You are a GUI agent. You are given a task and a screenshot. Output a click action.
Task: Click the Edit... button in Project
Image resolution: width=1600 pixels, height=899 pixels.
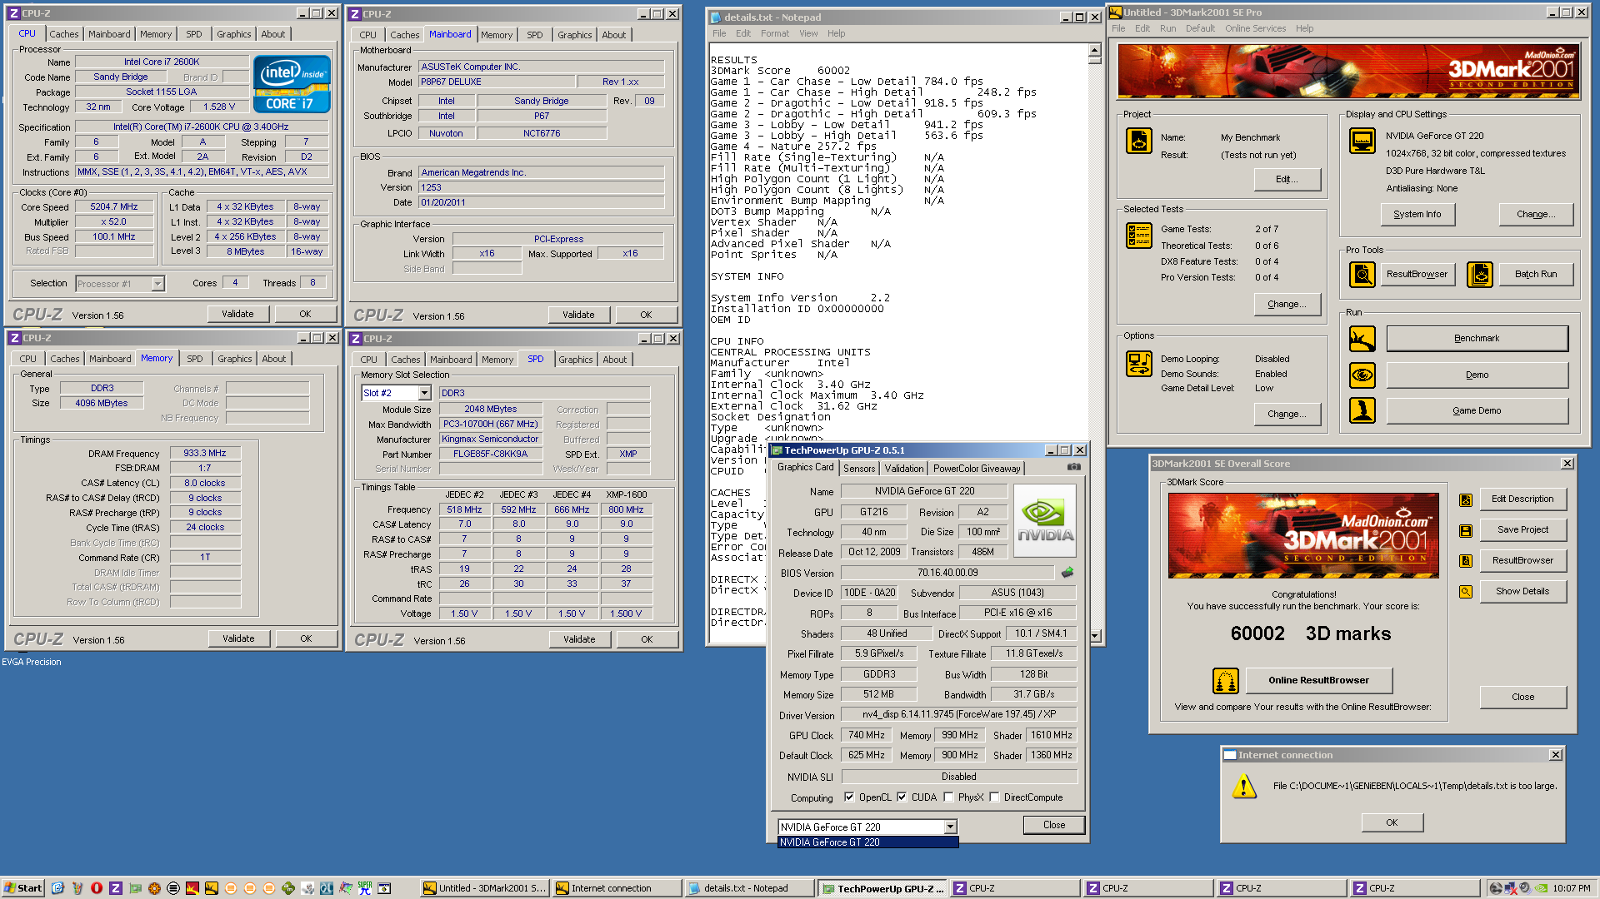[1287, 179]
